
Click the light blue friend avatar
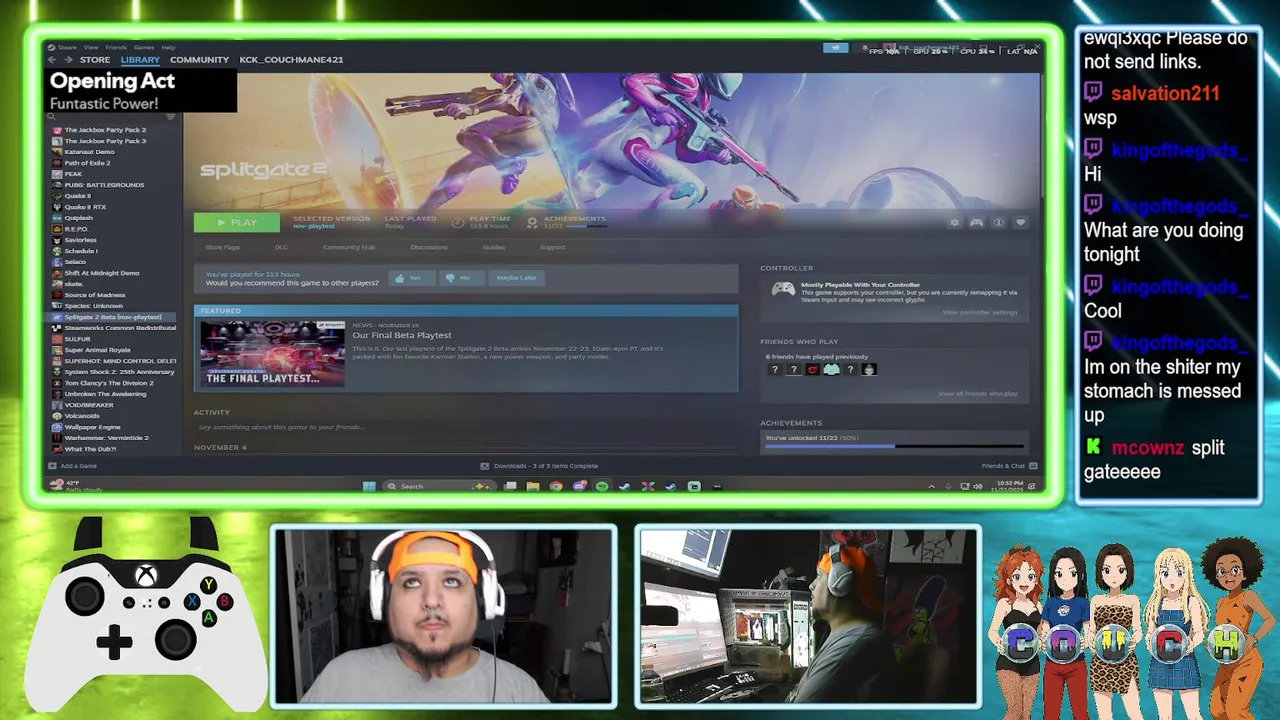tap(831, 369)
